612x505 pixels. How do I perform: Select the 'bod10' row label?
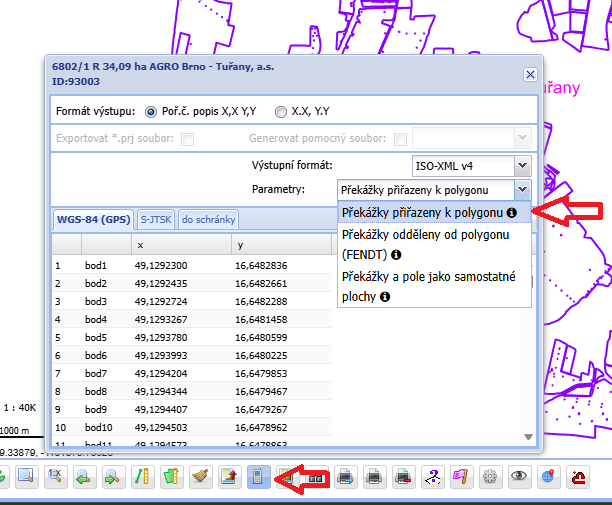click(99, 428)
